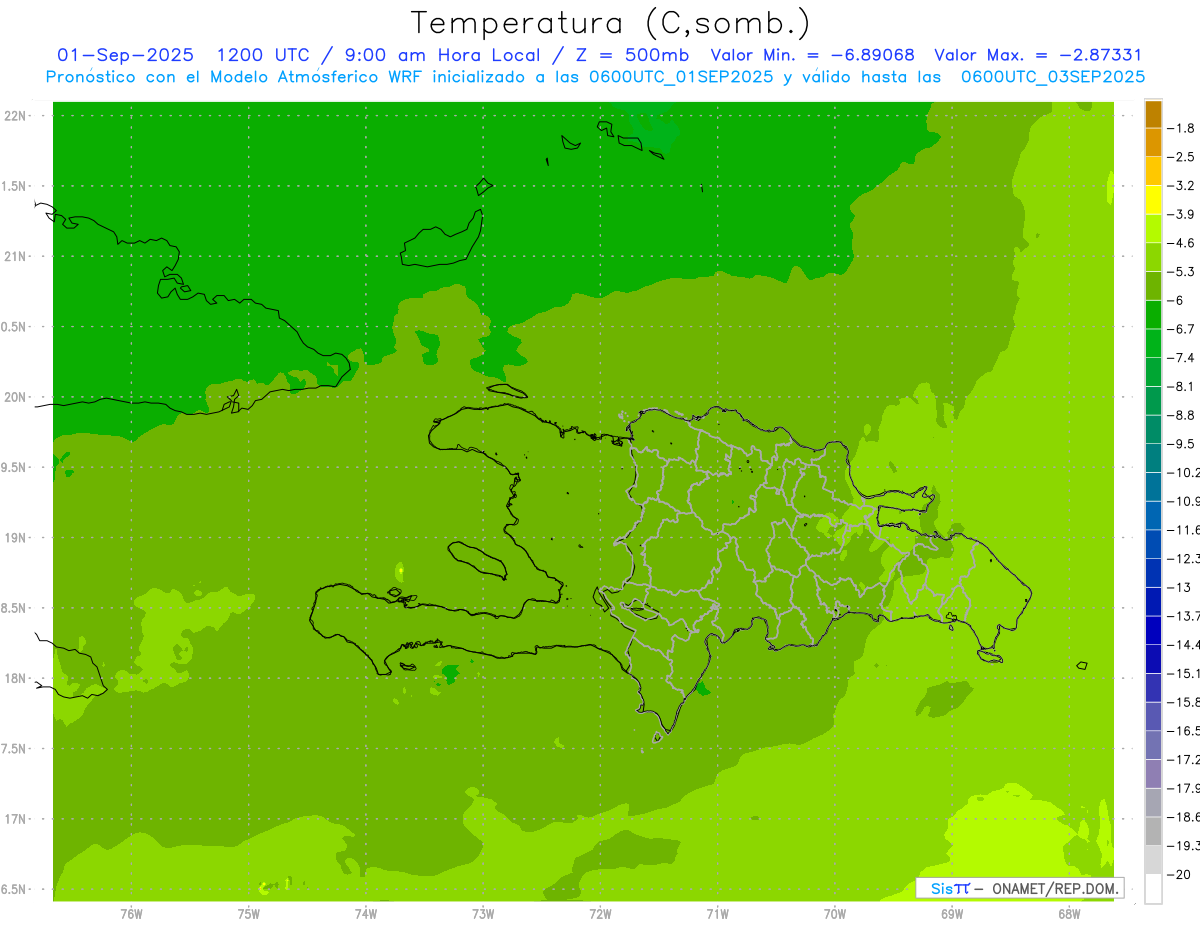Click the 70W longitude axis label

click(835, 914)
